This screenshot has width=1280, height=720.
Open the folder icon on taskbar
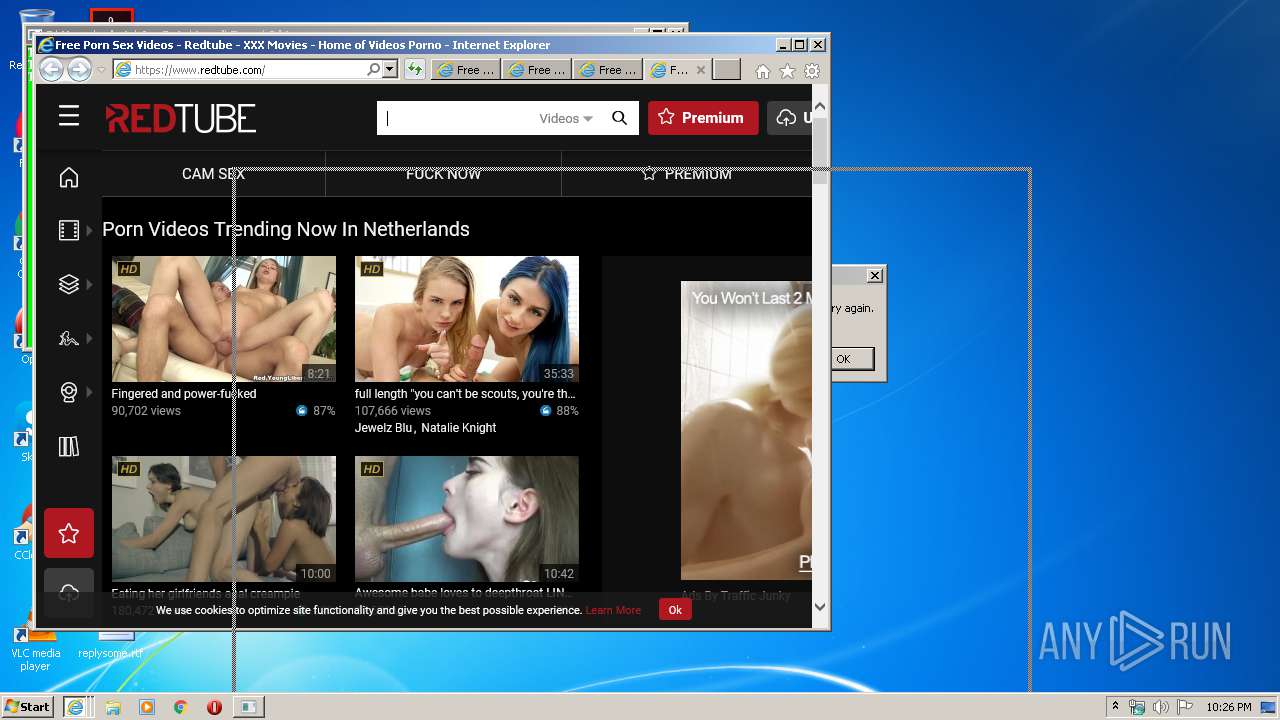[x=113, y=707]
